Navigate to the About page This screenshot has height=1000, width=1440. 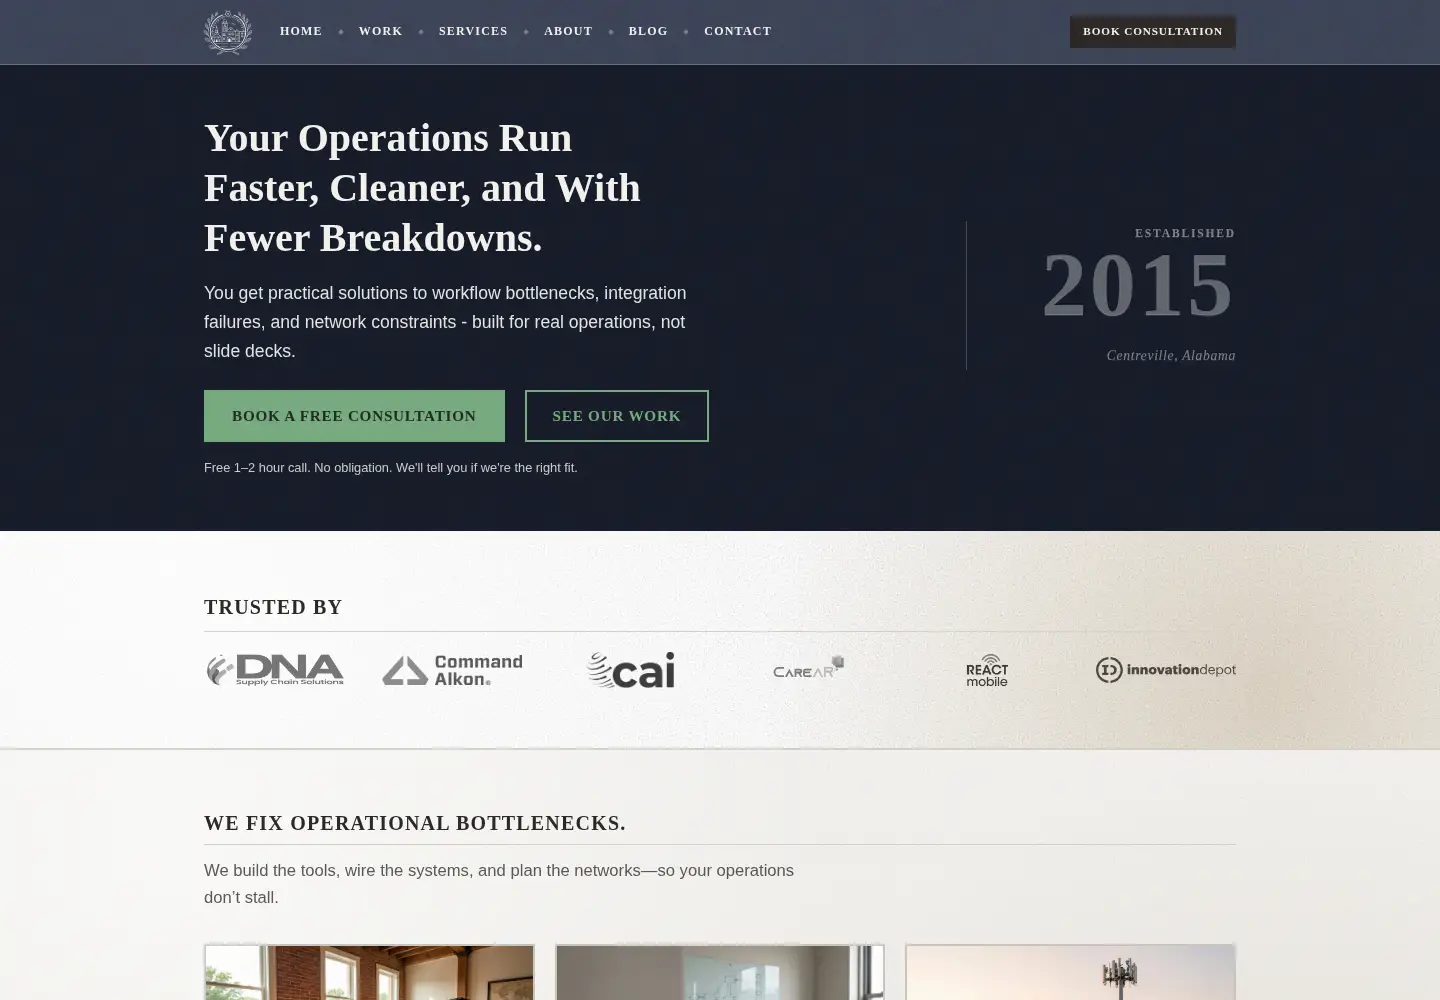click(x=568, y=31)
